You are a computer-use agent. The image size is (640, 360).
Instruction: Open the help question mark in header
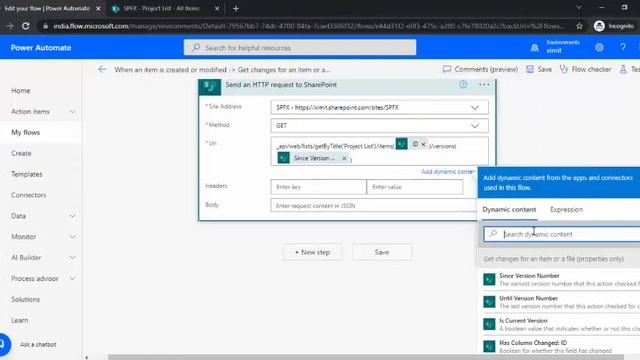623,47
